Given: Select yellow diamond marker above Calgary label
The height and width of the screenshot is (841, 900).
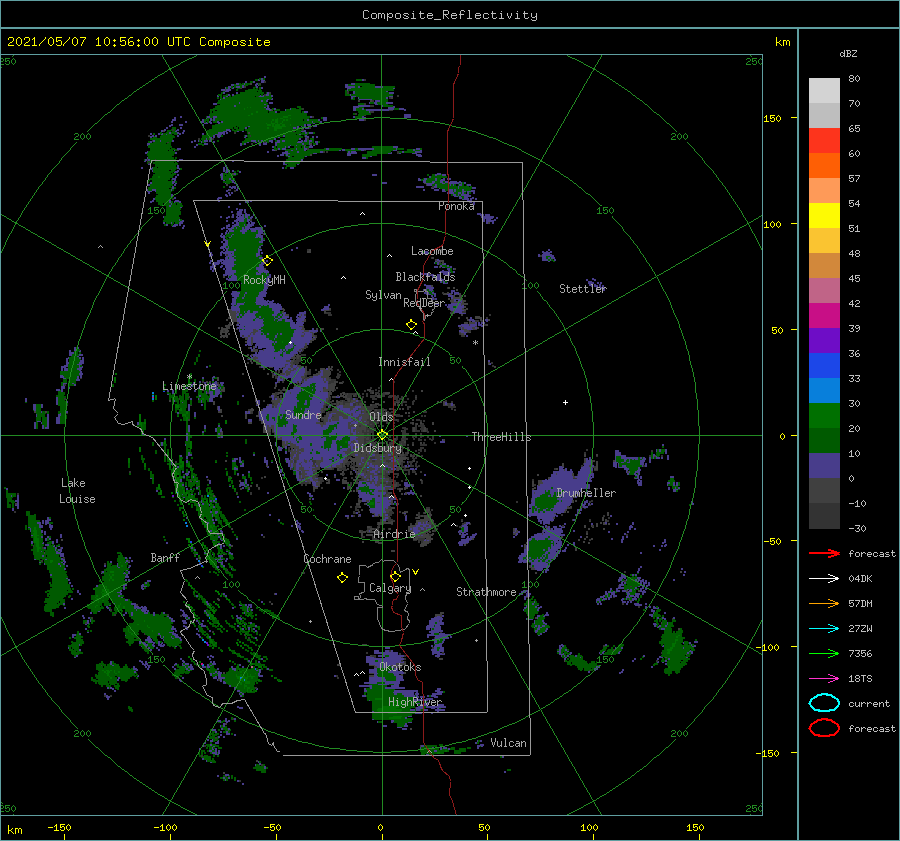Looking at the screenshot, I should 395,576.
